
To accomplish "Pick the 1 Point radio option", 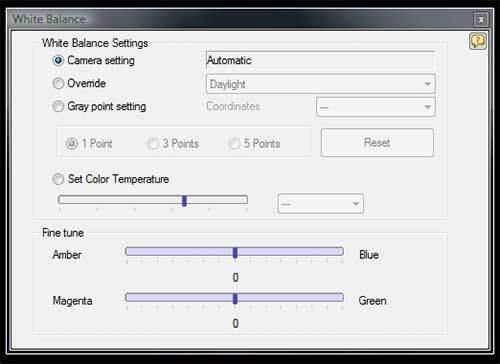I will [72, 144].
